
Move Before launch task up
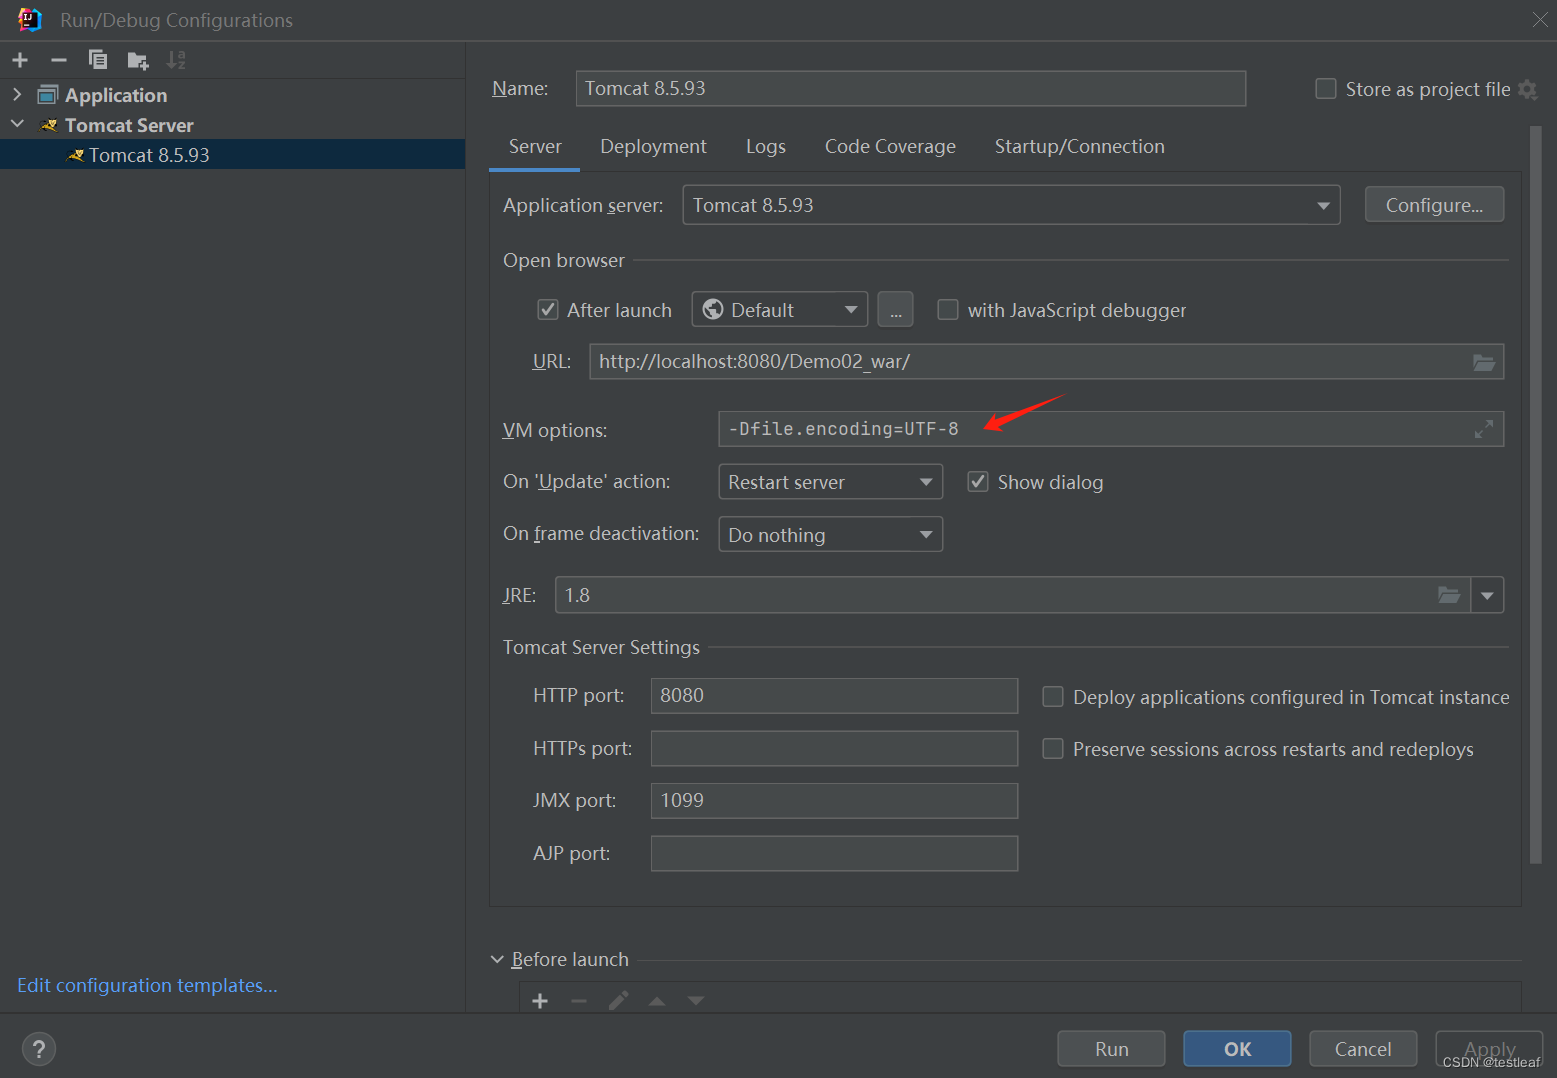[x=657, y=1001]
